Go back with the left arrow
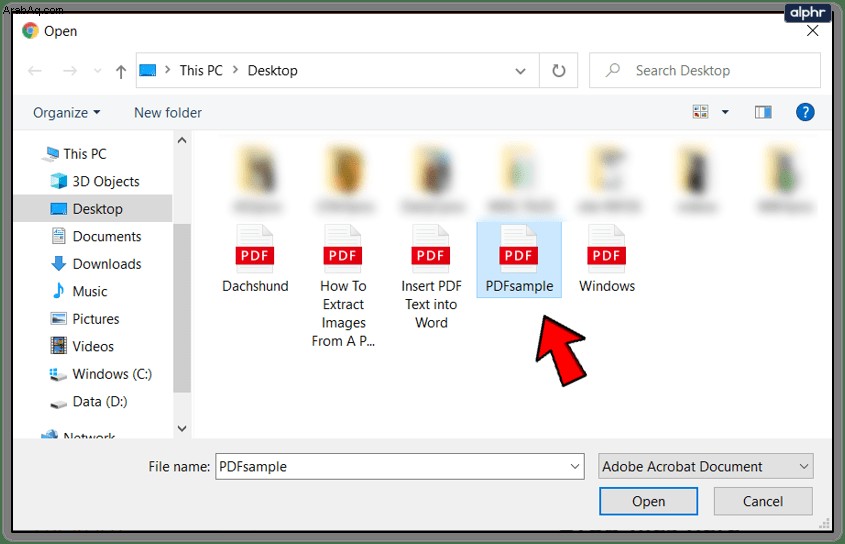The width and height of the screenshot is (845, 544). pos(35,71)
